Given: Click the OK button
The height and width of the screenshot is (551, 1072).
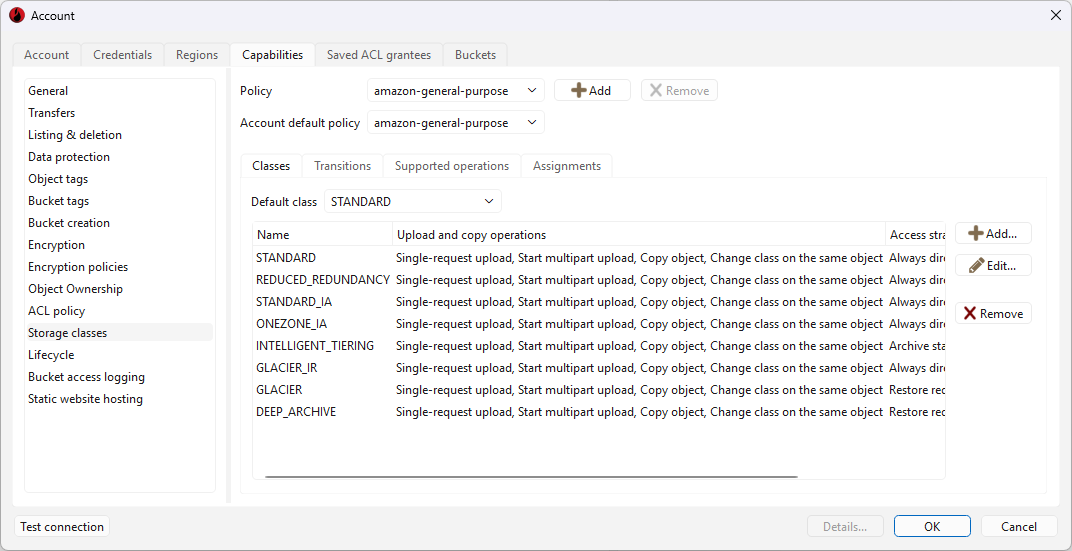Looking at the screenshot, I should click(x=932, y=526).
